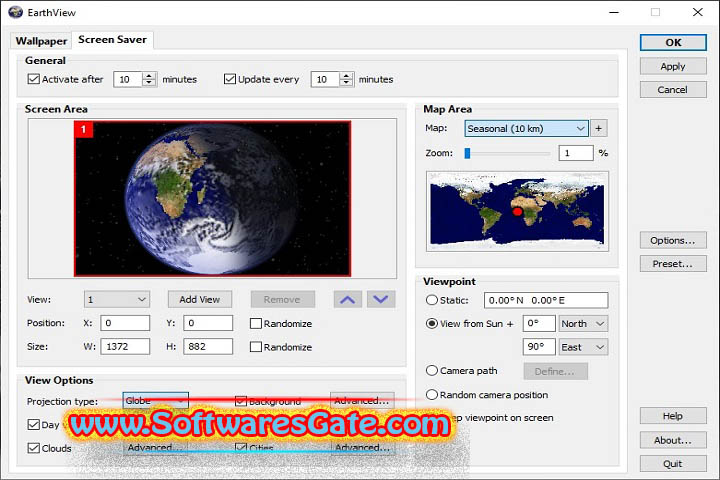
Task: Click the world map preview in Map Area
Action: (x=518, y=211)
